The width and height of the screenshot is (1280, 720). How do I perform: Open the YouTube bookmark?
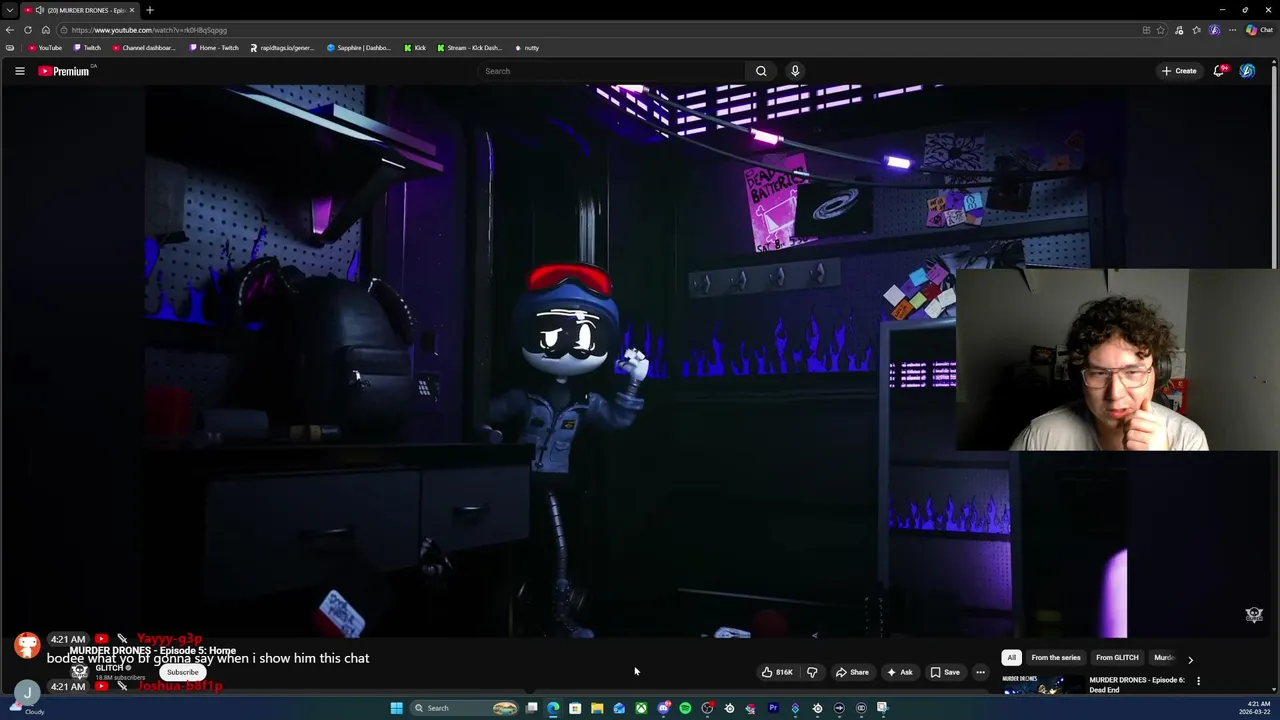pos(45,48)
